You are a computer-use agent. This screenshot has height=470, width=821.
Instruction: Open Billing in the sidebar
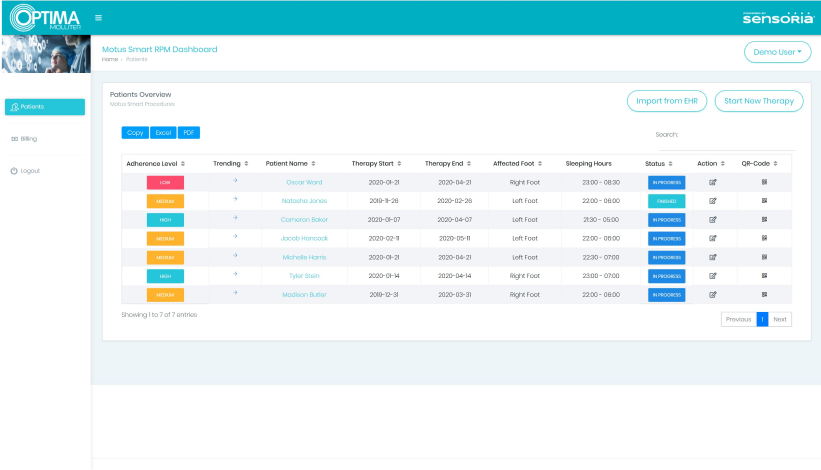[x=29, y=139]
